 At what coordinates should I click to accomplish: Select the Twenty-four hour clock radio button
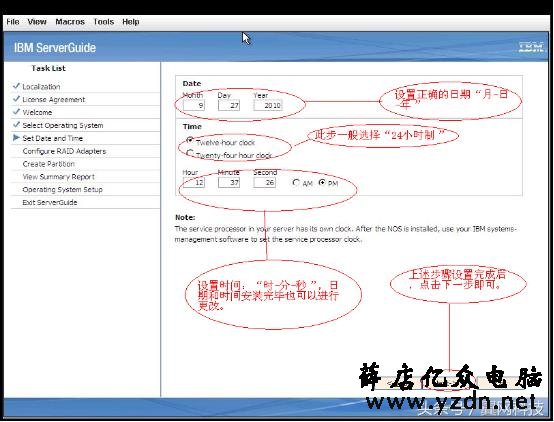[x=190, y=153]
